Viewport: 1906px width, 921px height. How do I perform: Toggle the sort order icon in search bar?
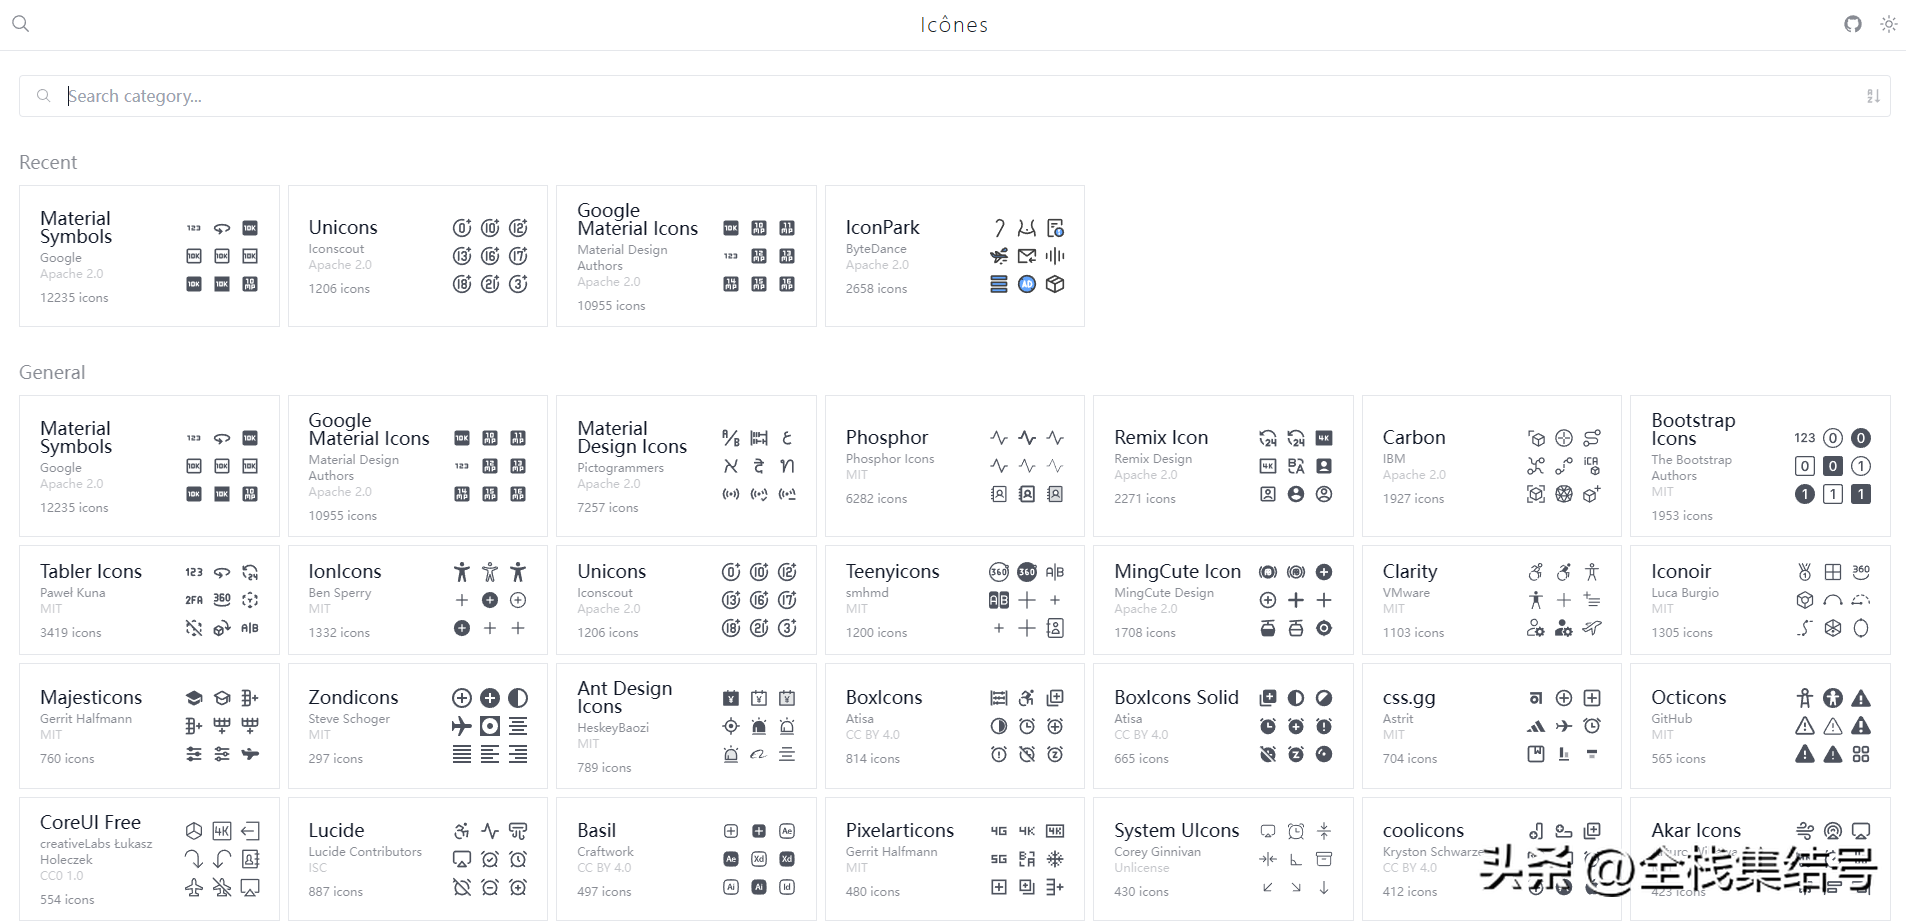1873,96
